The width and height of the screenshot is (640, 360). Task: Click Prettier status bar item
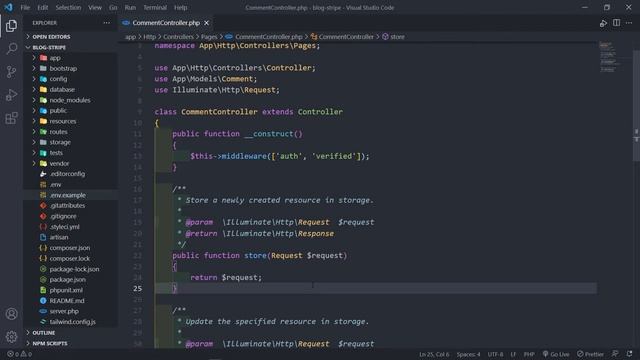click(590, 354)
